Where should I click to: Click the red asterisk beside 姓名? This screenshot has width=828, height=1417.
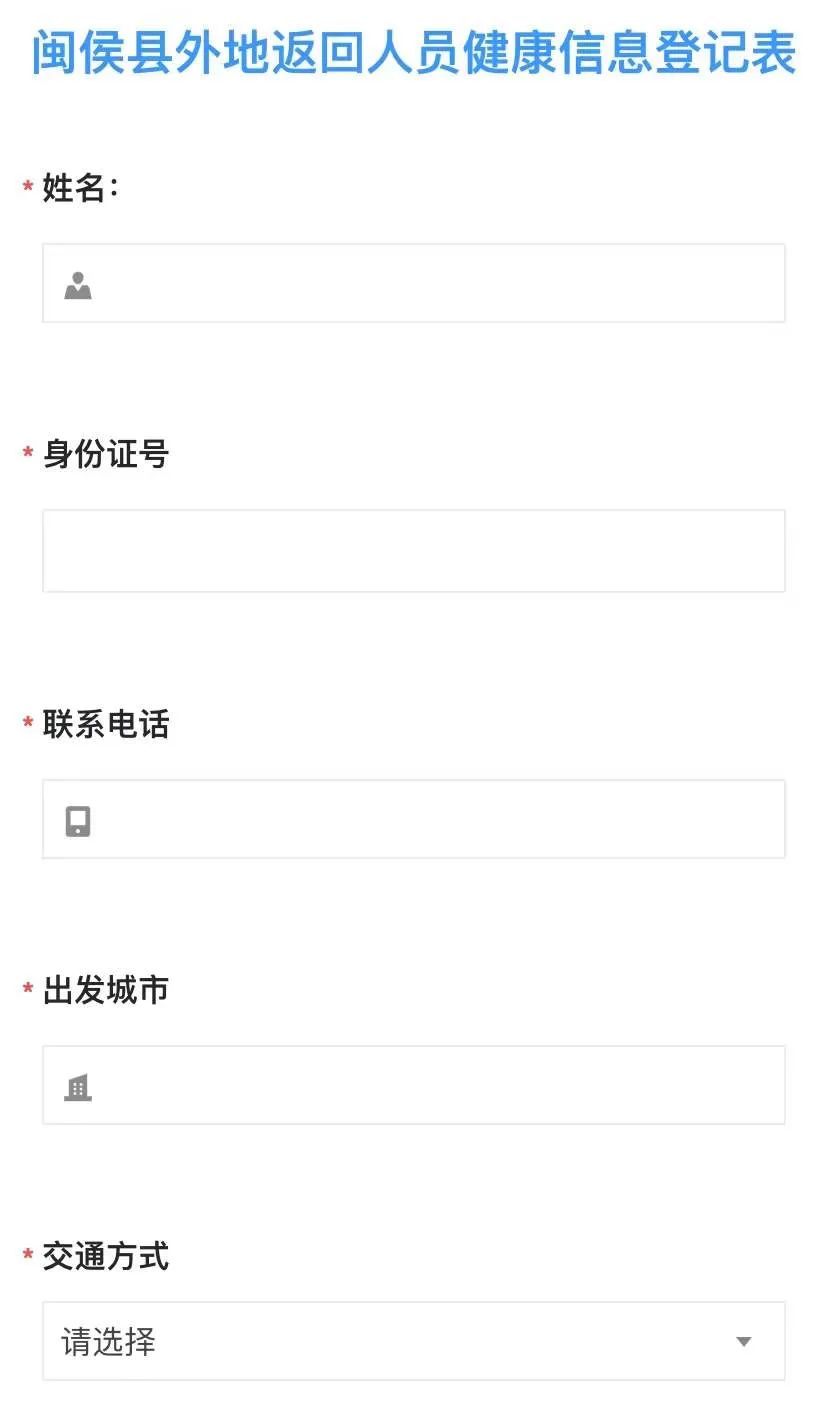tap(28, 189)
